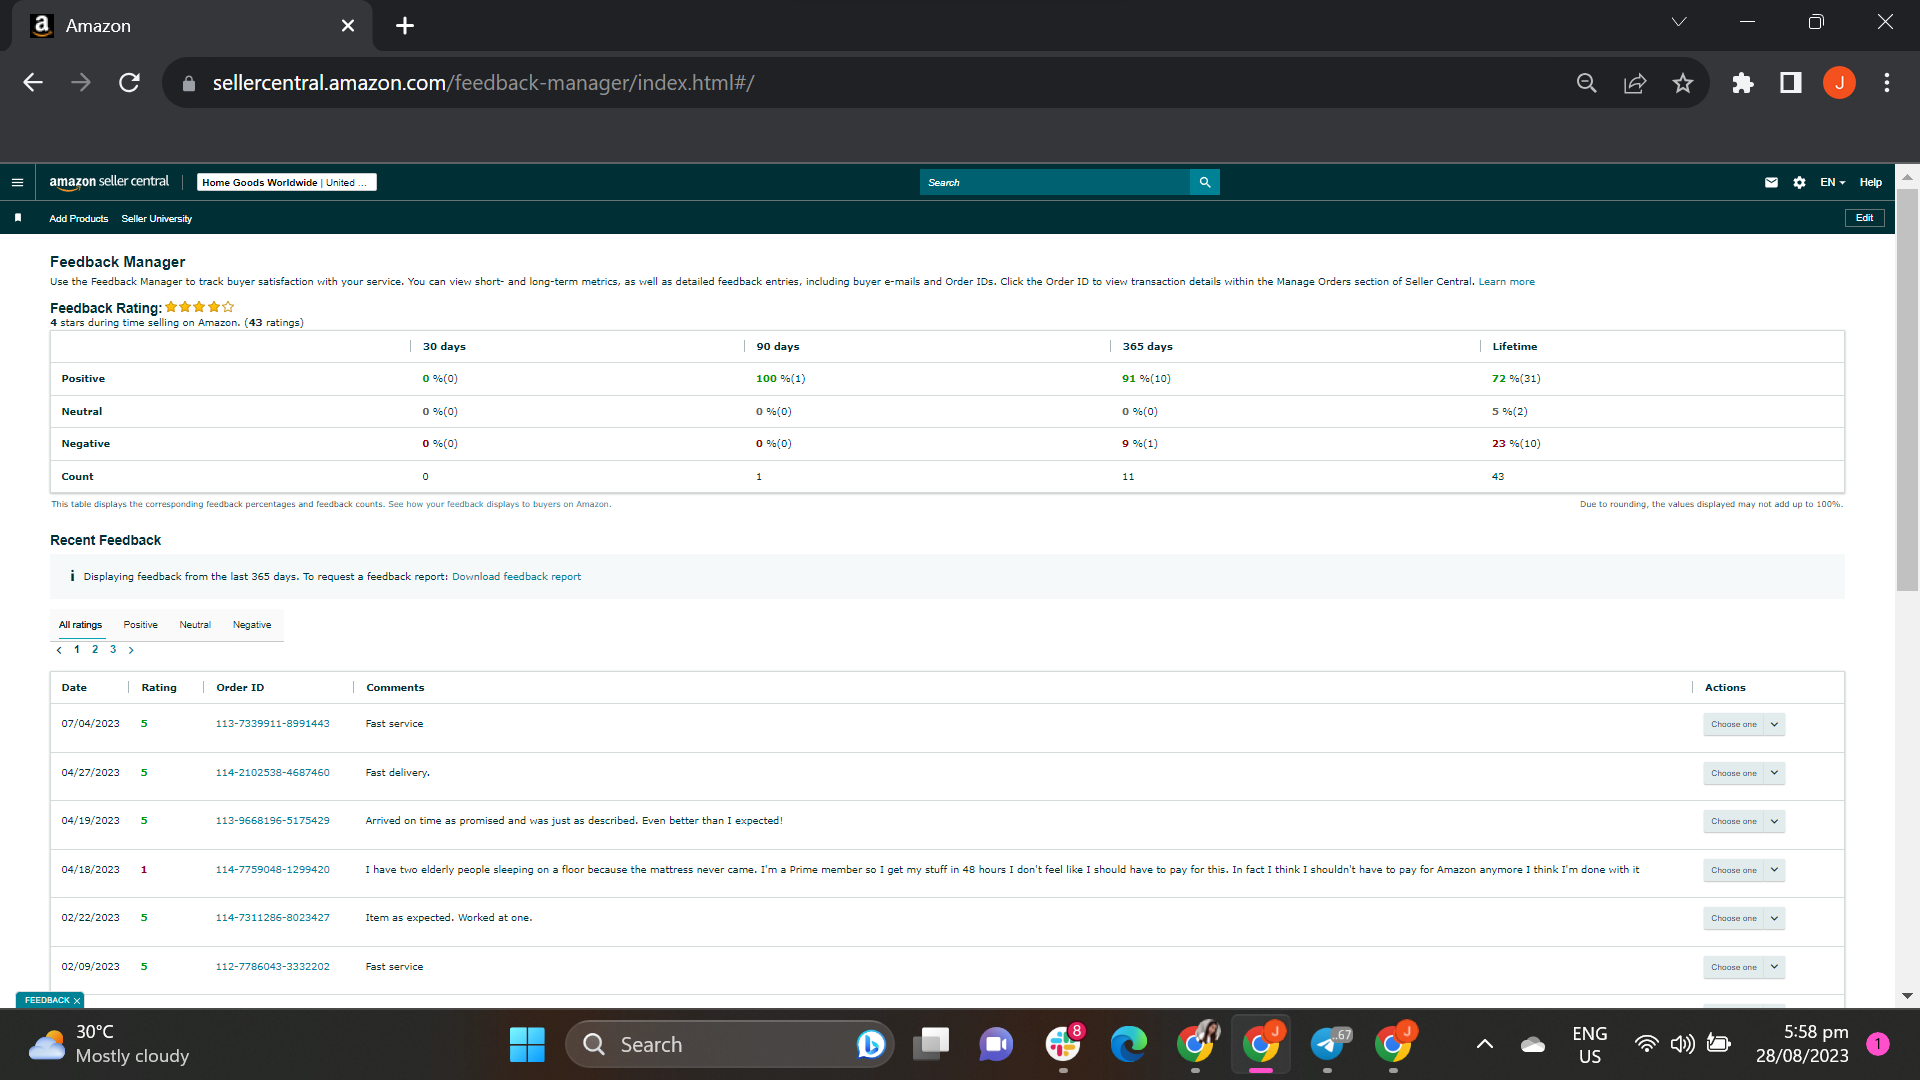Image resolution: width=1920 pixels, height=1080 pixels.
Task: Open Microsoft Edge from the taskbar
Action: point(1129,1045)
